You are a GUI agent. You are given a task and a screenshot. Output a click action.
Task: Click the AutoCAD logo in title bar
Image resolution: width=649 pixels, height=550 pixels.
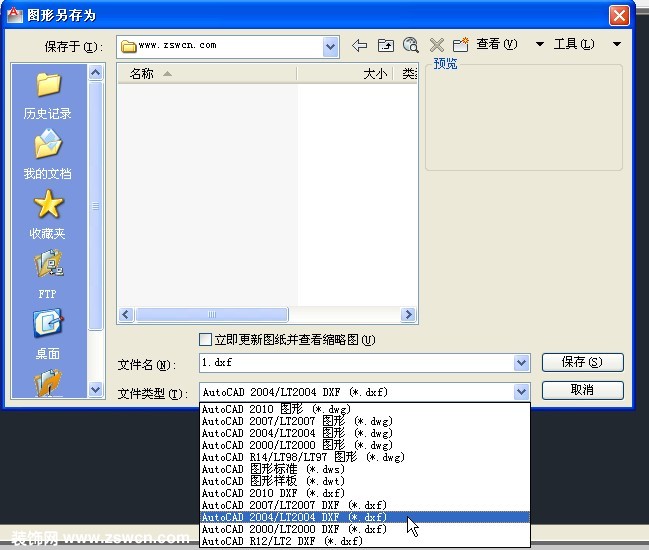14,15
